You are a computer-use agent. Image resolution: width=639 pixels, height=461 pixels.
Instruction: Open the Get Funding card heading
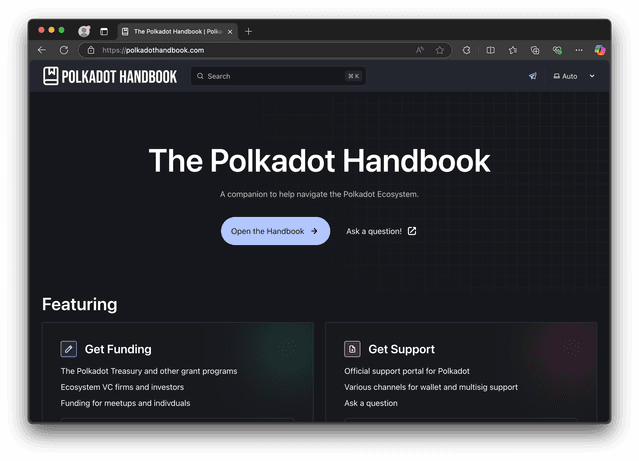pos(118,349)
